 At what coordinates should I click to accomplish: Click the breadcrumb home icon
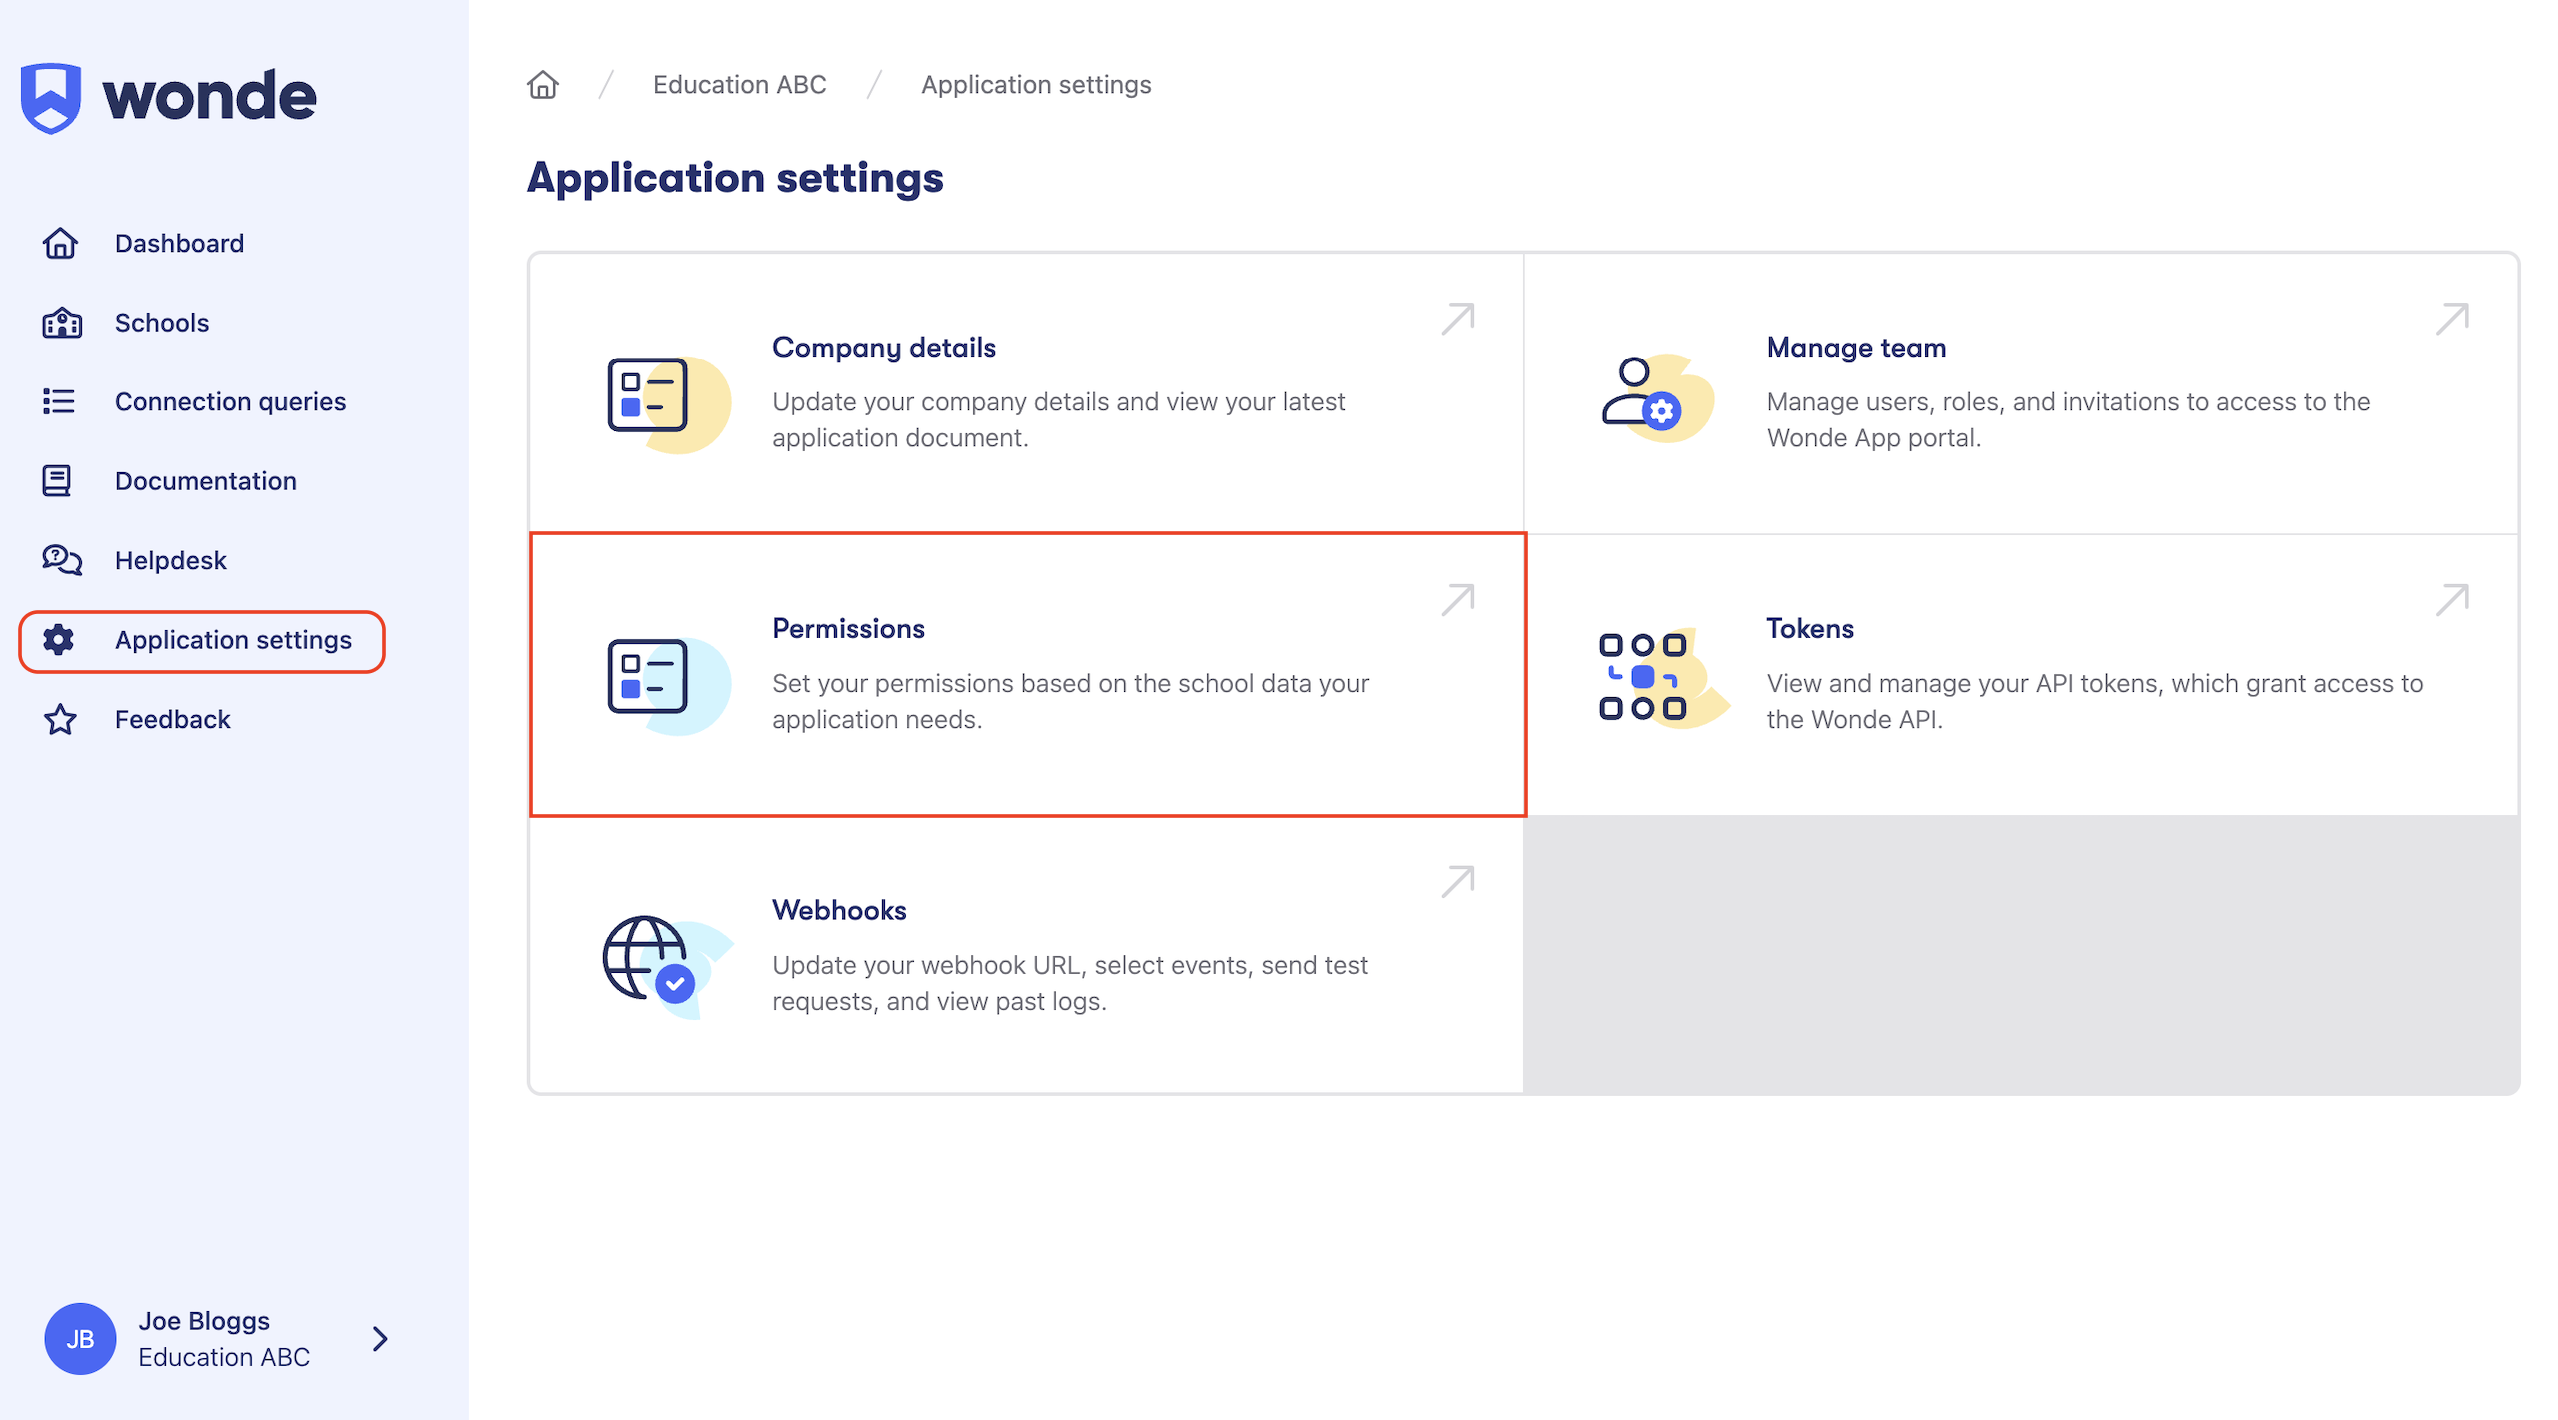click(542, 84)
